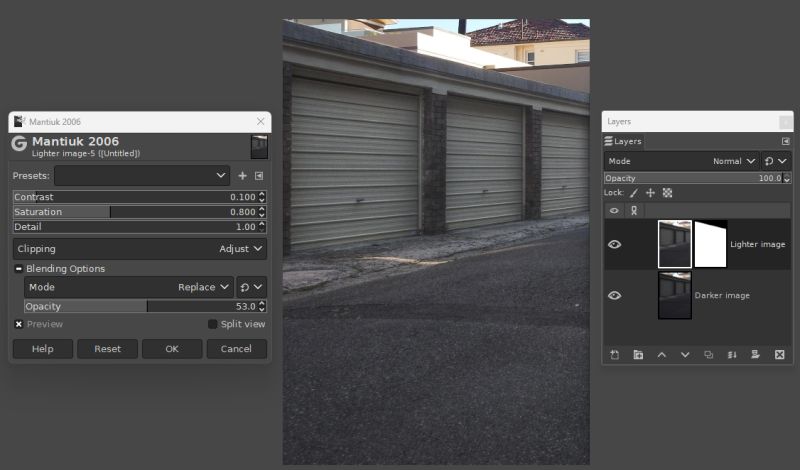
Task: Merge layer down using bottom bar icon
Action: 732,355
